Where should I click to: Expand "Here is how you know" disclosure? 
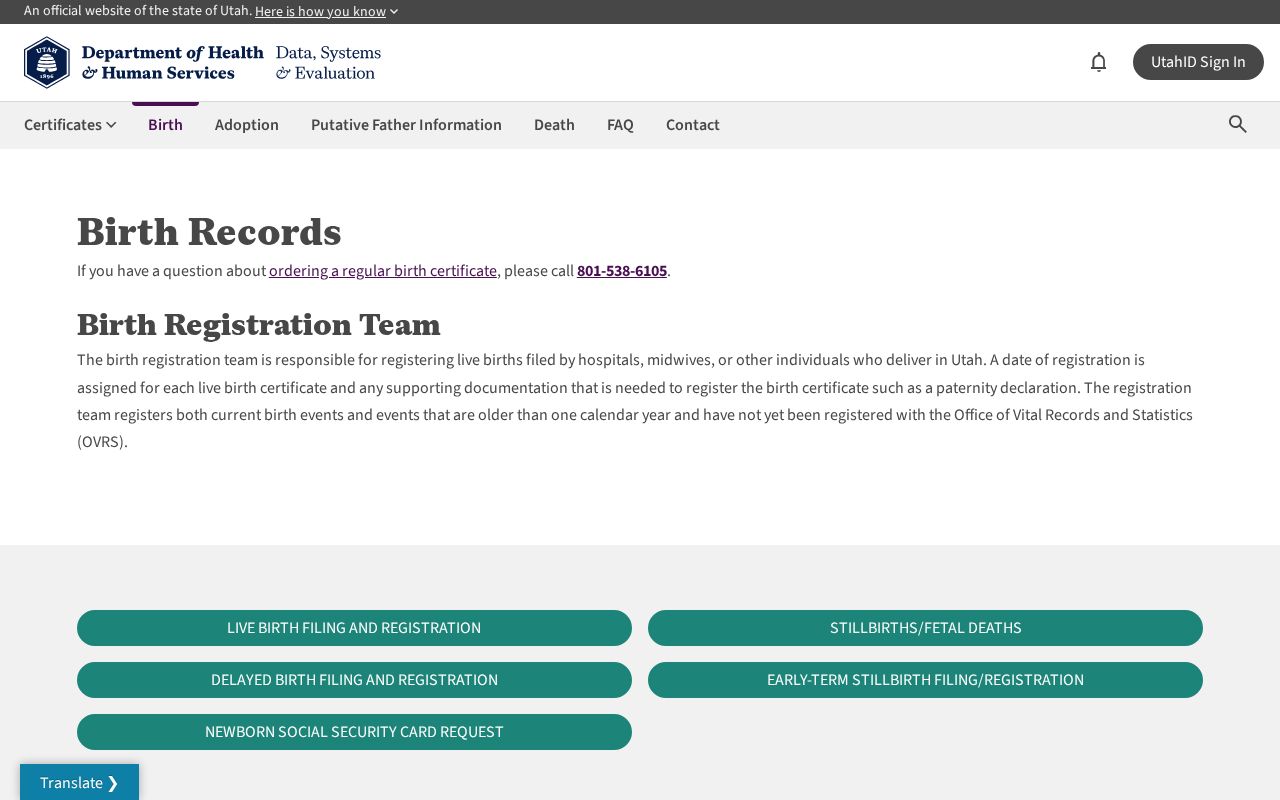(x=327, y=11)
